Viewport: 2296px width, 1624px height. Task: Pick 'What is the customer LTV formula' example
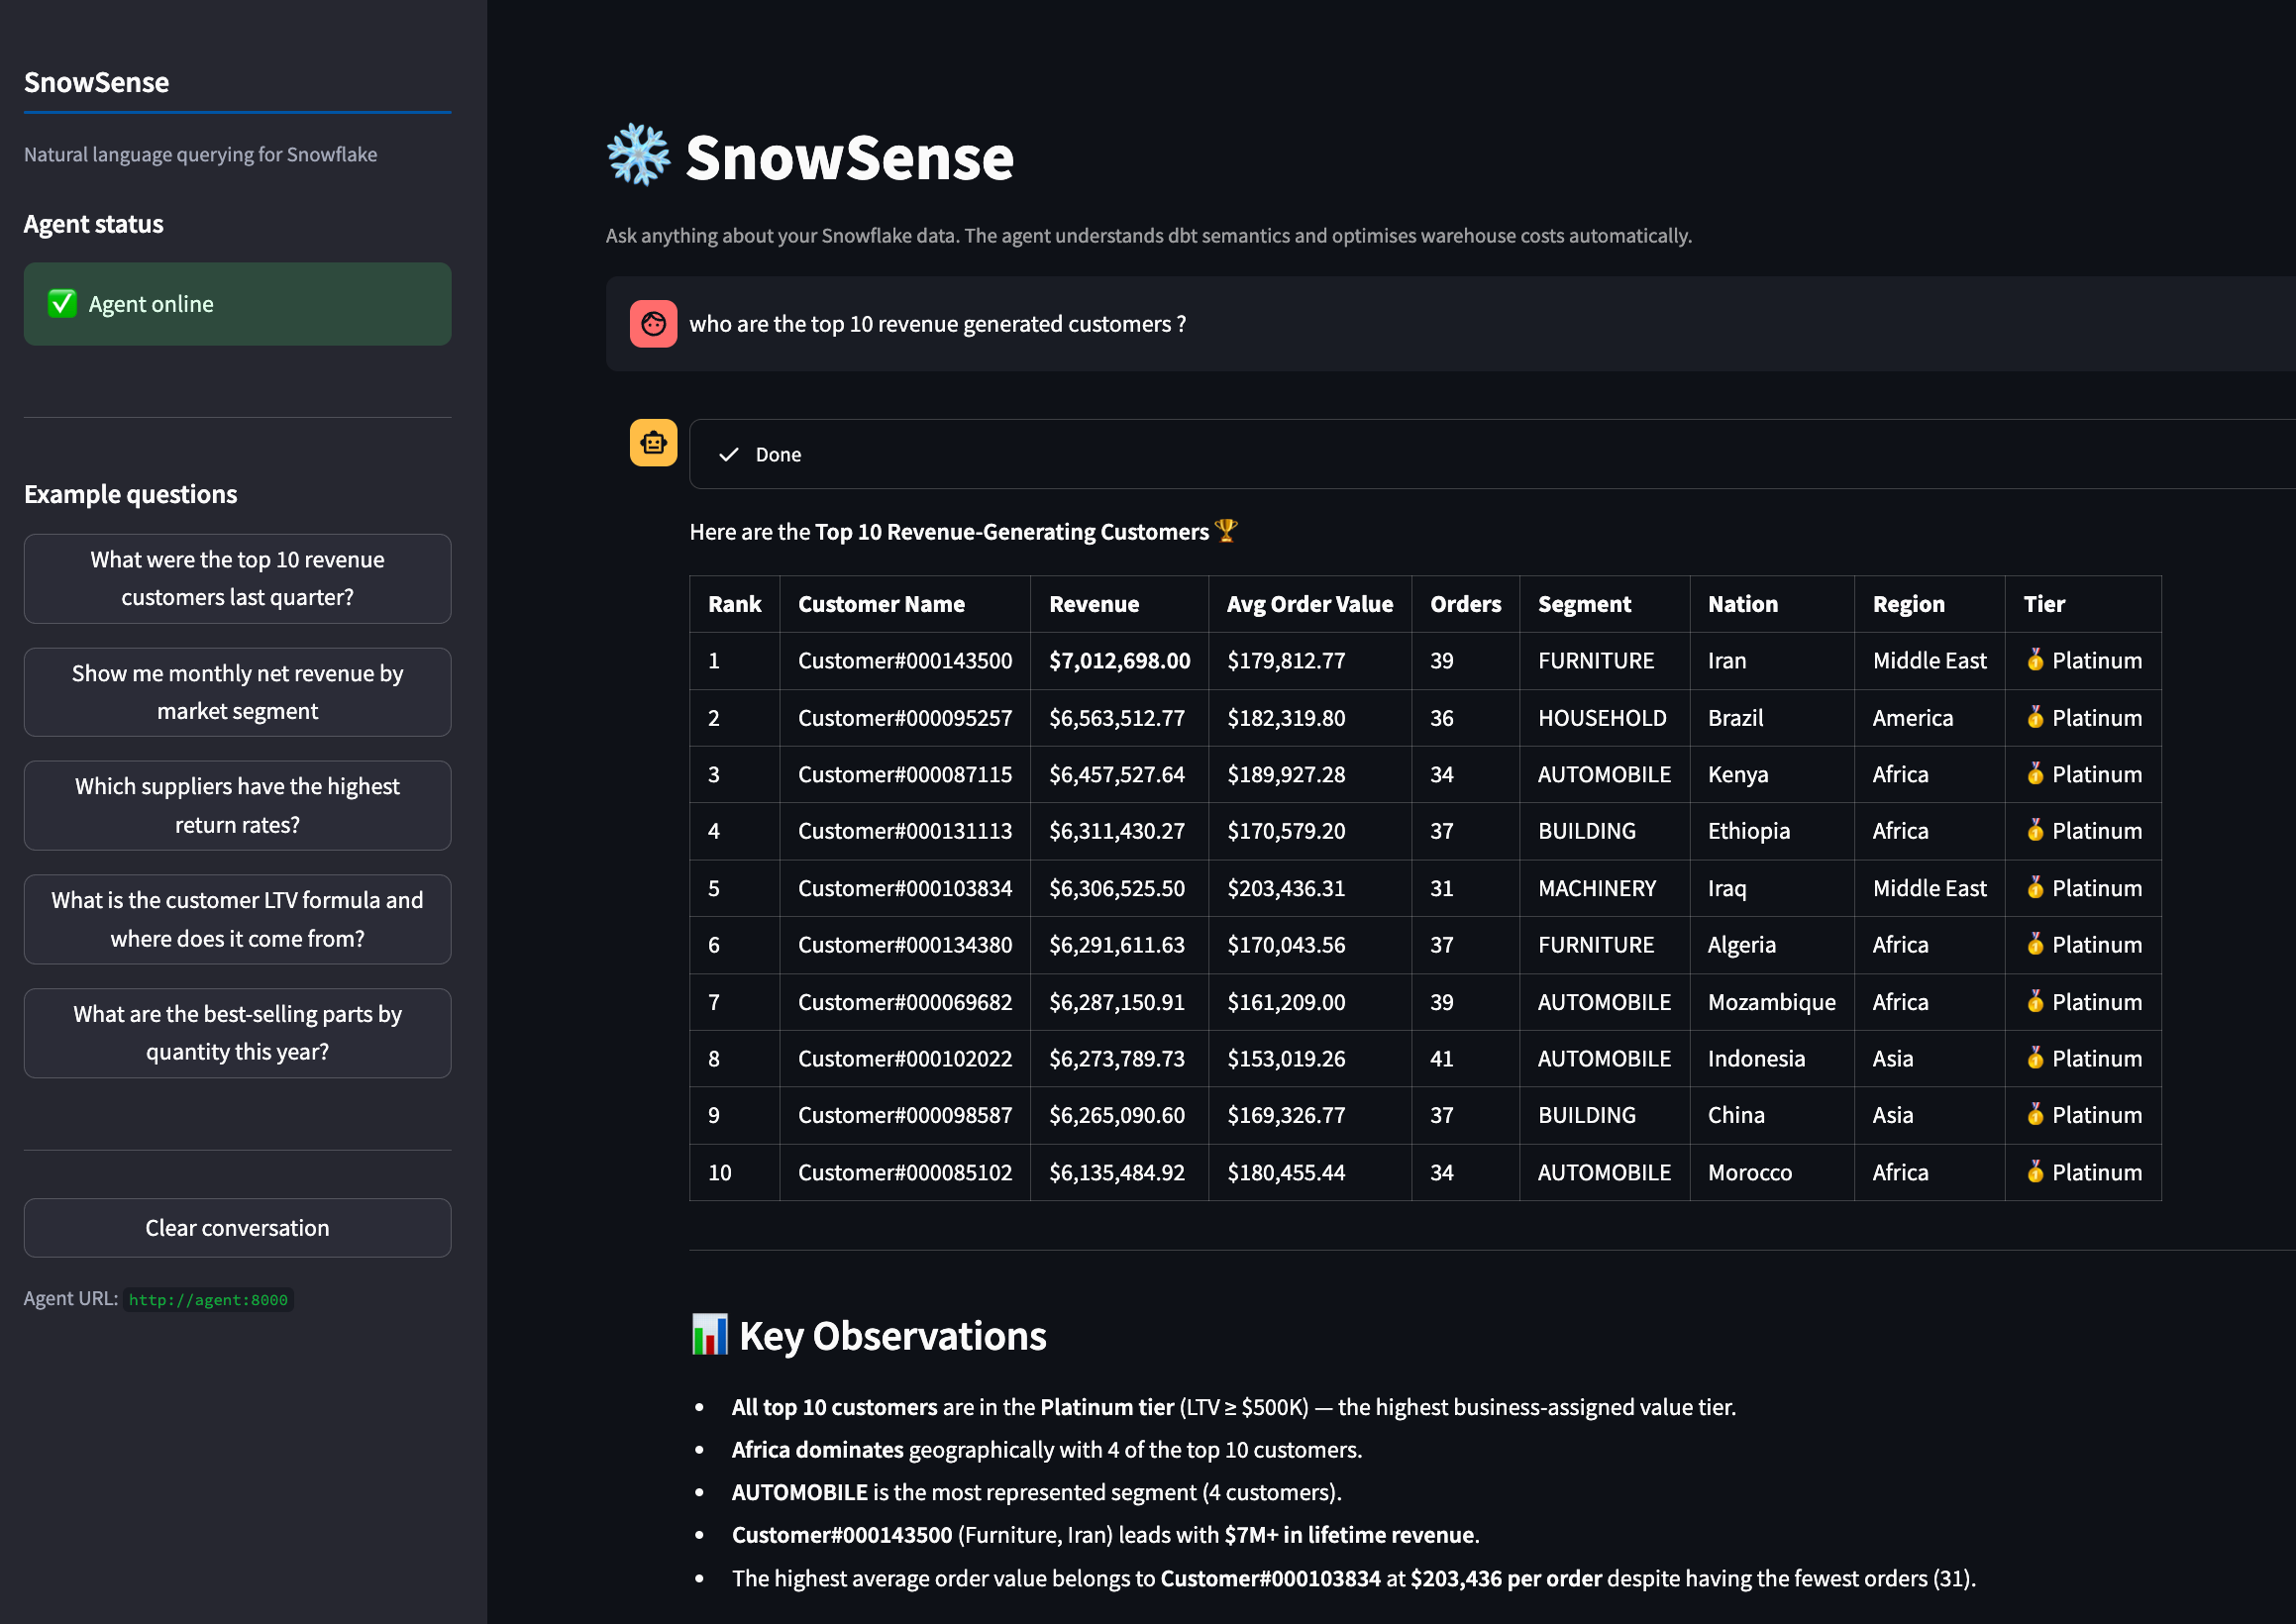pos(237,919)
